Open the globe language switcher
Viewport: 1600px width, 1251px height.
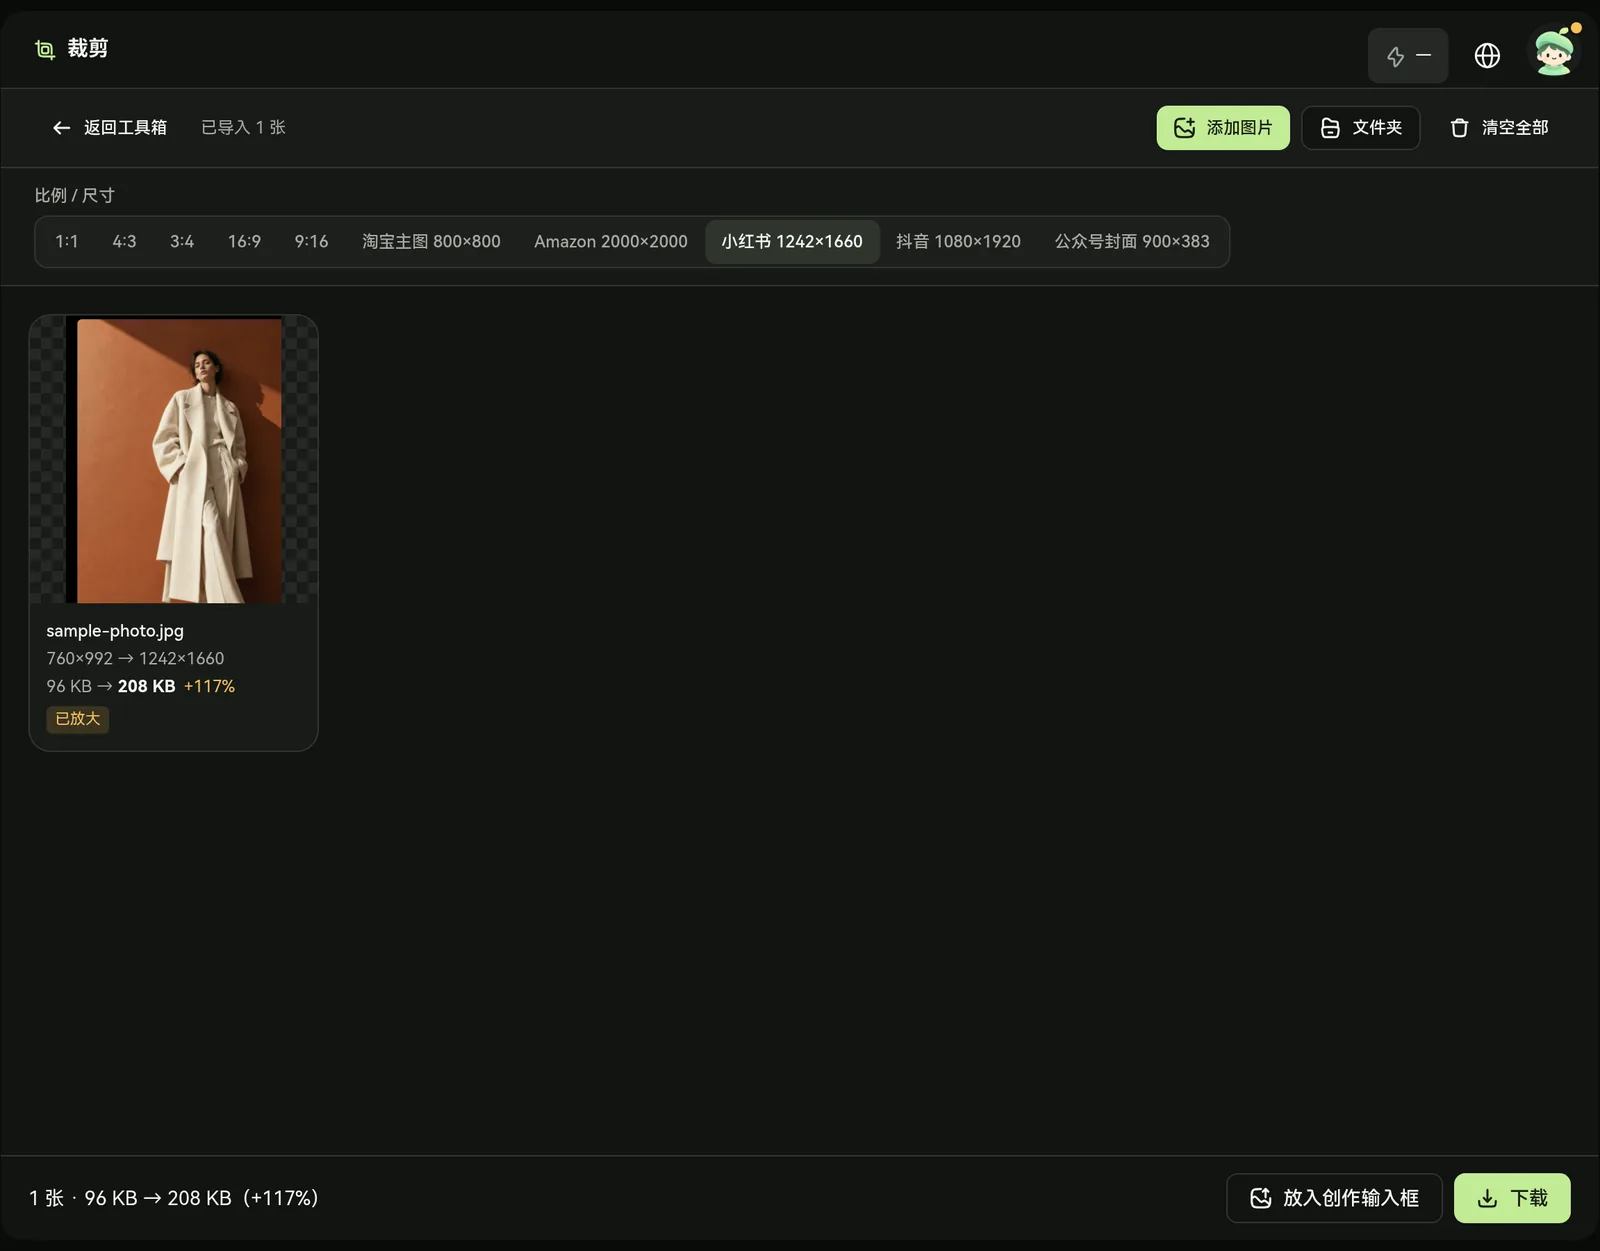tap(1487, 56)
